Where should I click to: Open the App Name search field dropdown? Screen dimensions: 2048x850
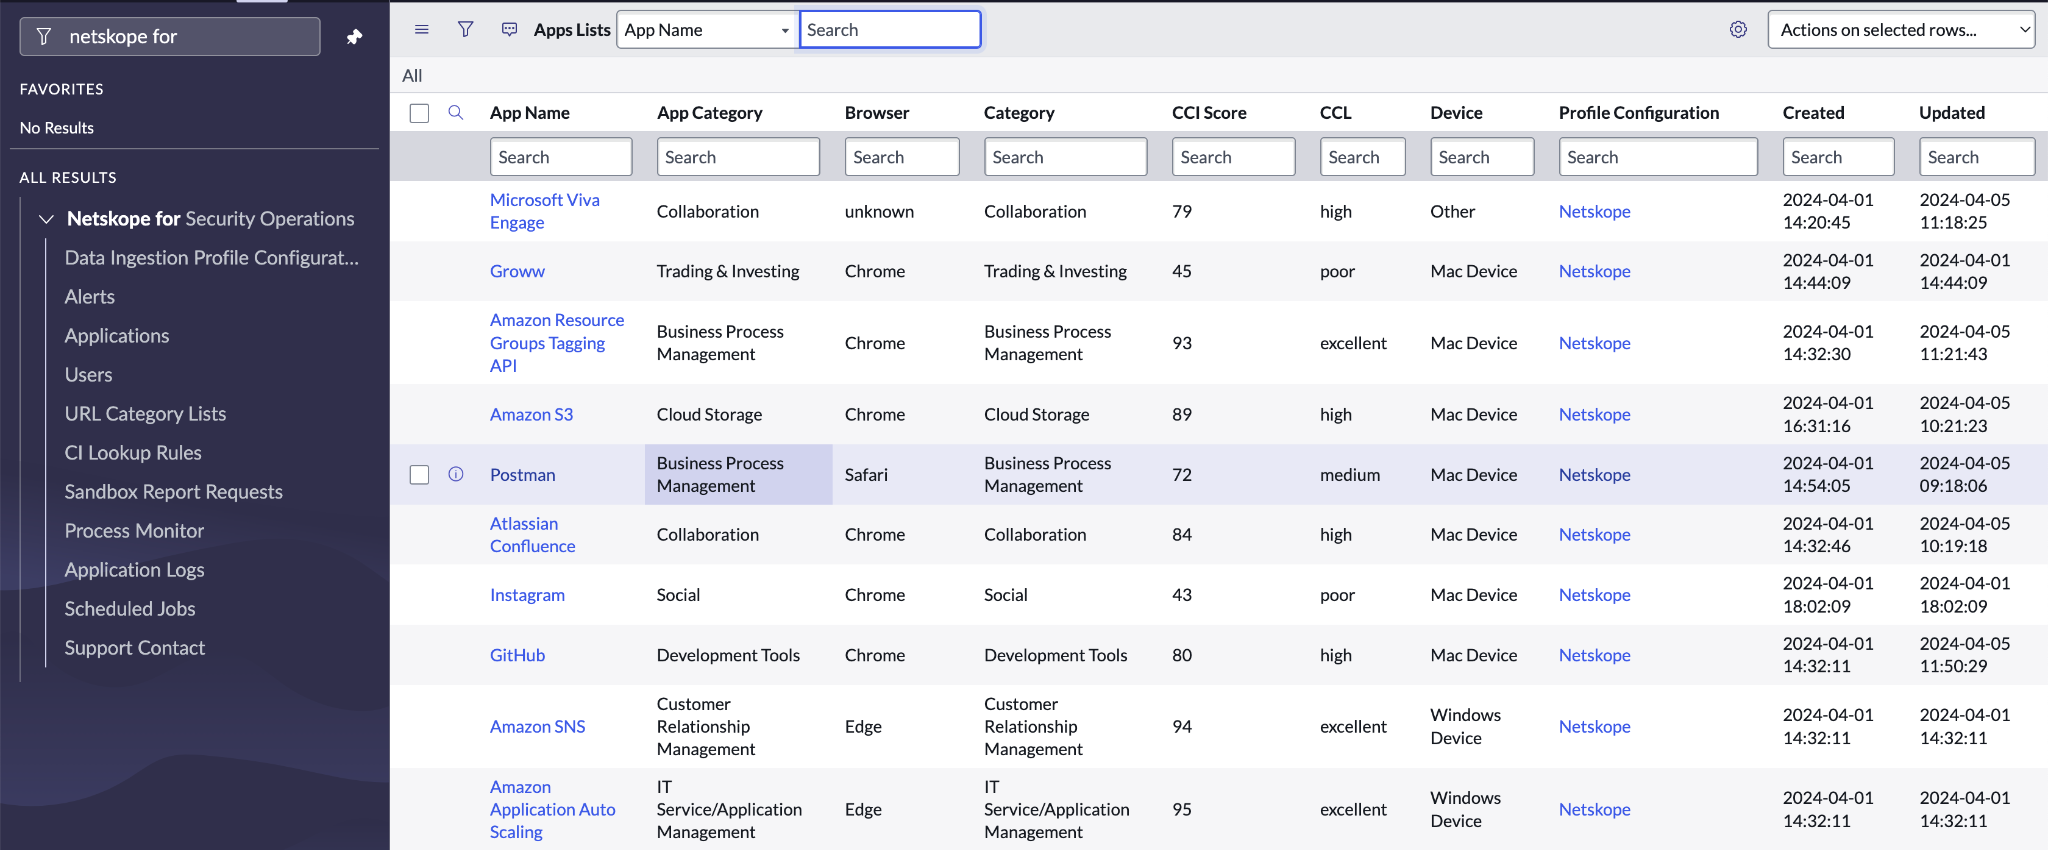click(707, 30)
